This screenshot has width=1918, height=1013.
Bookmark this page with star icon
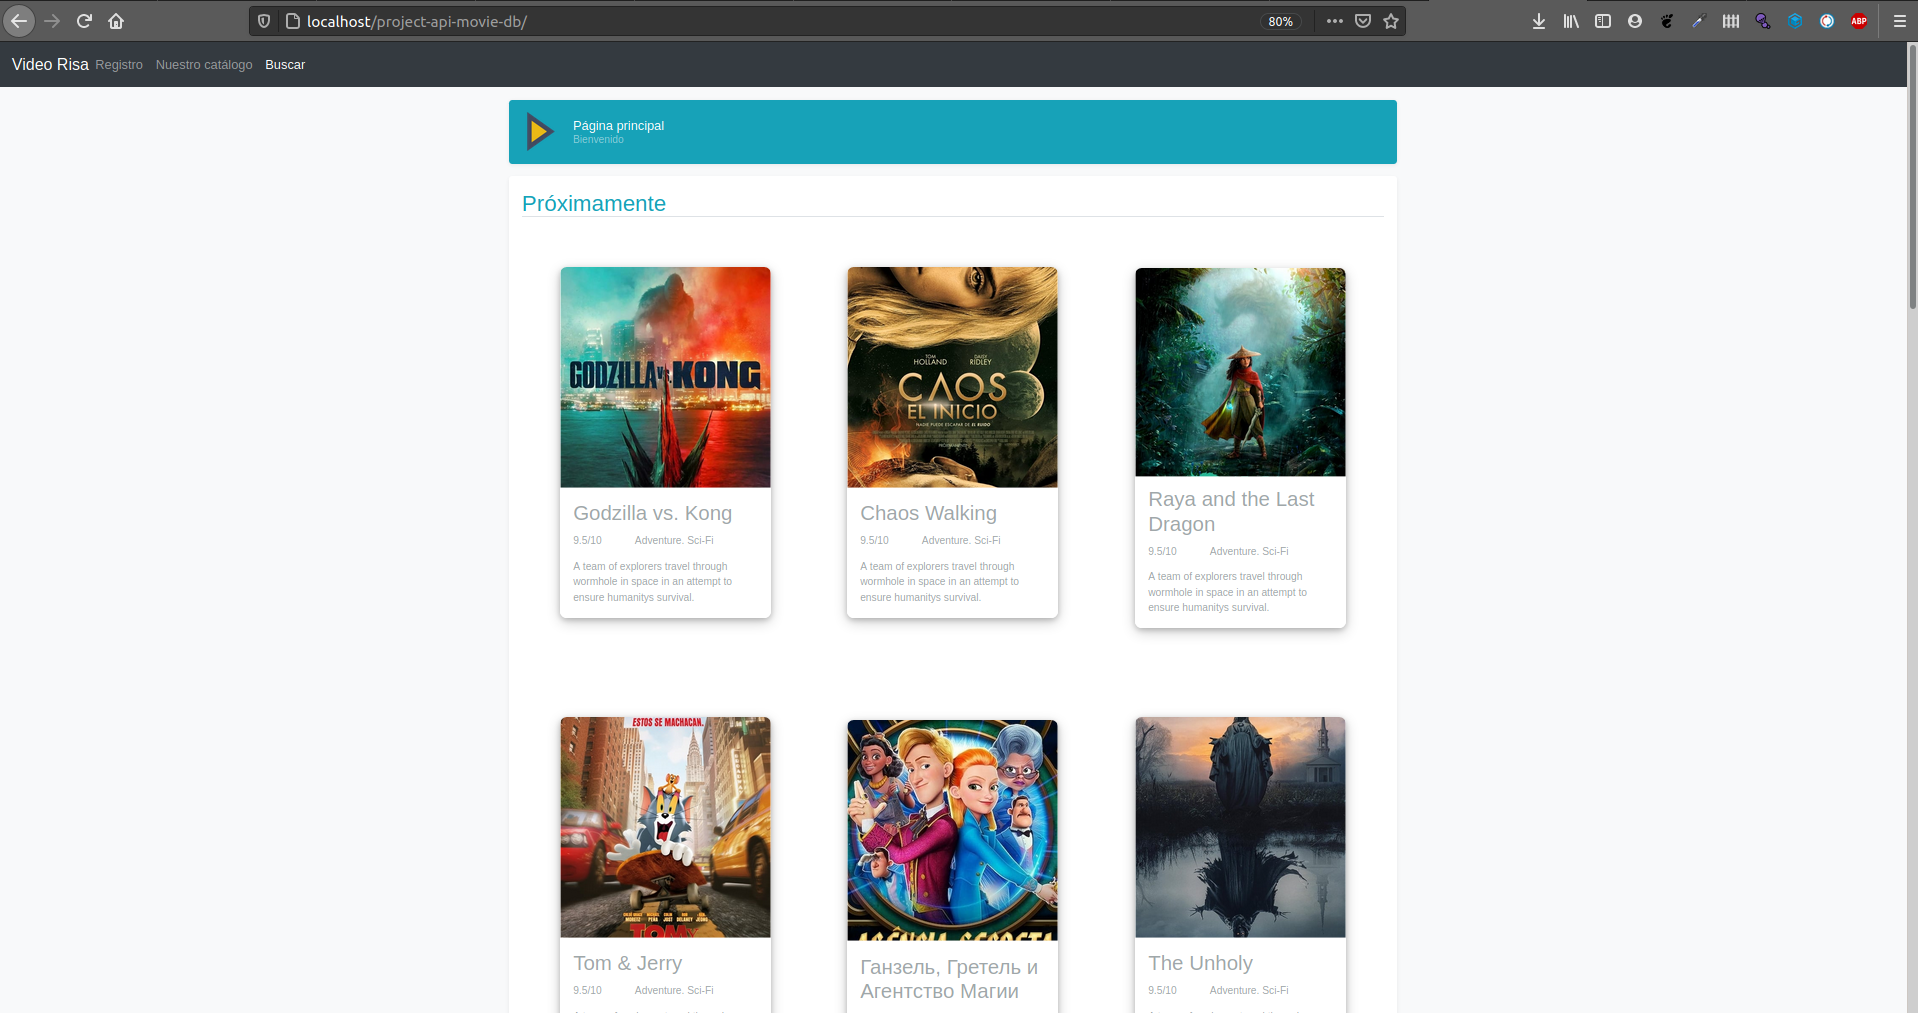tap(1391, 21)
